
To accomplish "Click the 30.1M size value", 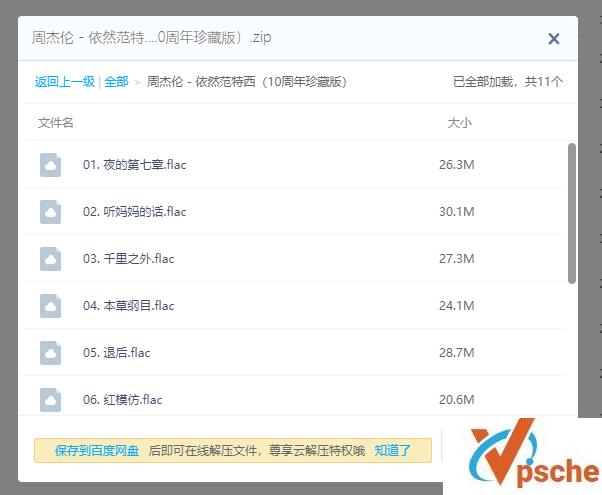I will (457, 212).
